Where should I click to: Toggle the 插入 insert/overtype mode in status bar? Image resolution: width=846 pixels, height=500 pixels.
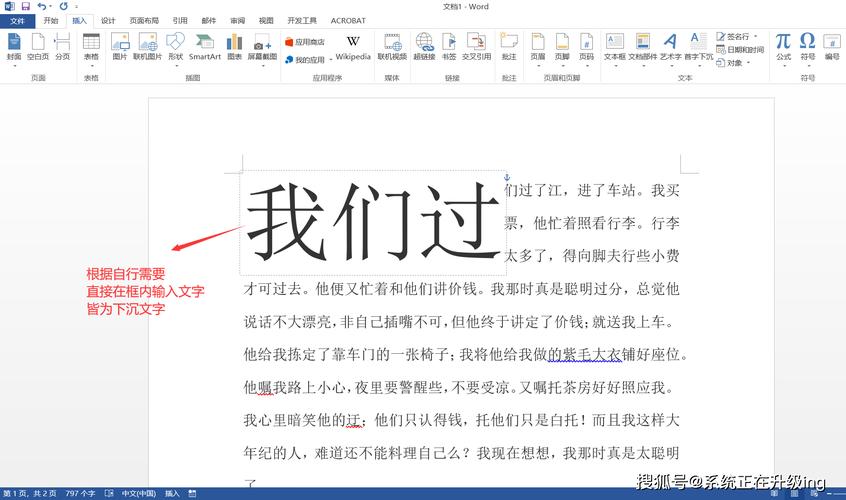[172, 494]
